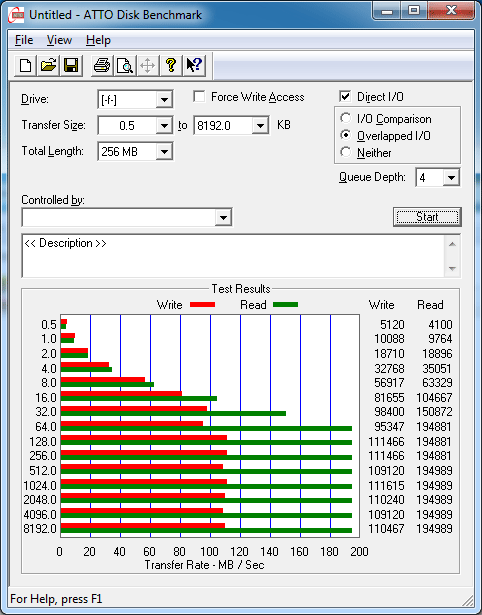Open the File menu
The width and height of the screenshot is (482, 615).
[x=24, y=40]
